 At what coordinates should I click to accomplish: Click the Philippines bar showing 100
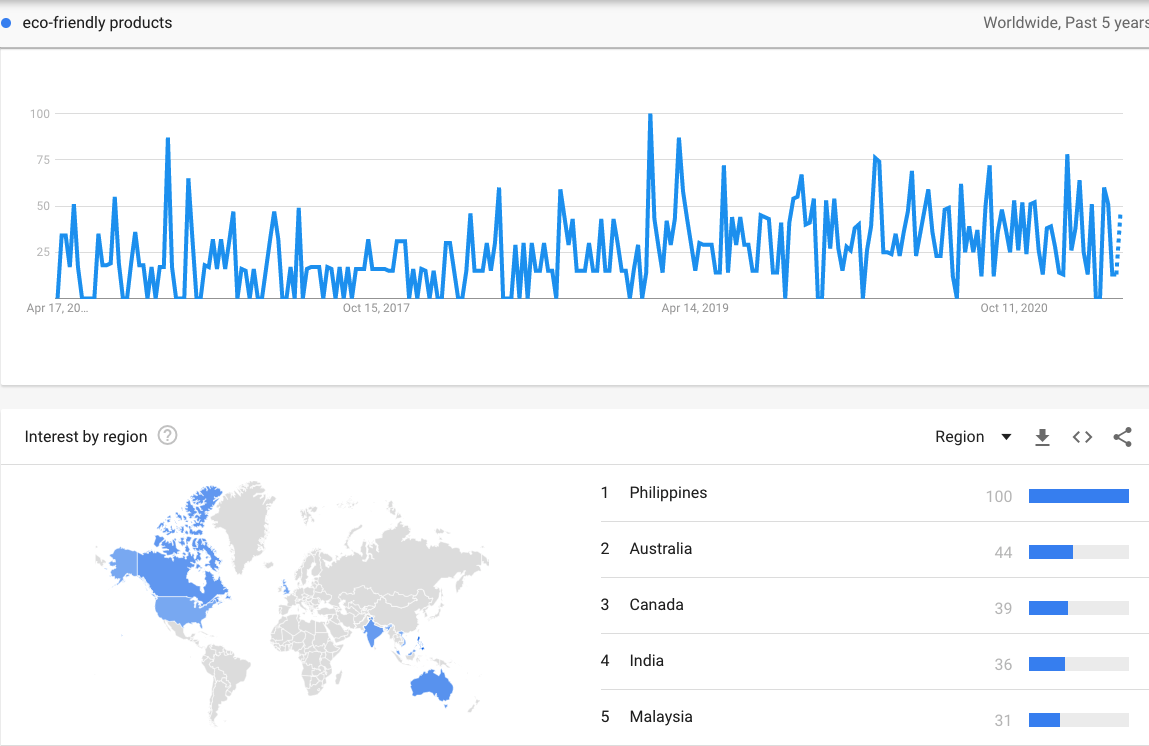1079,496
